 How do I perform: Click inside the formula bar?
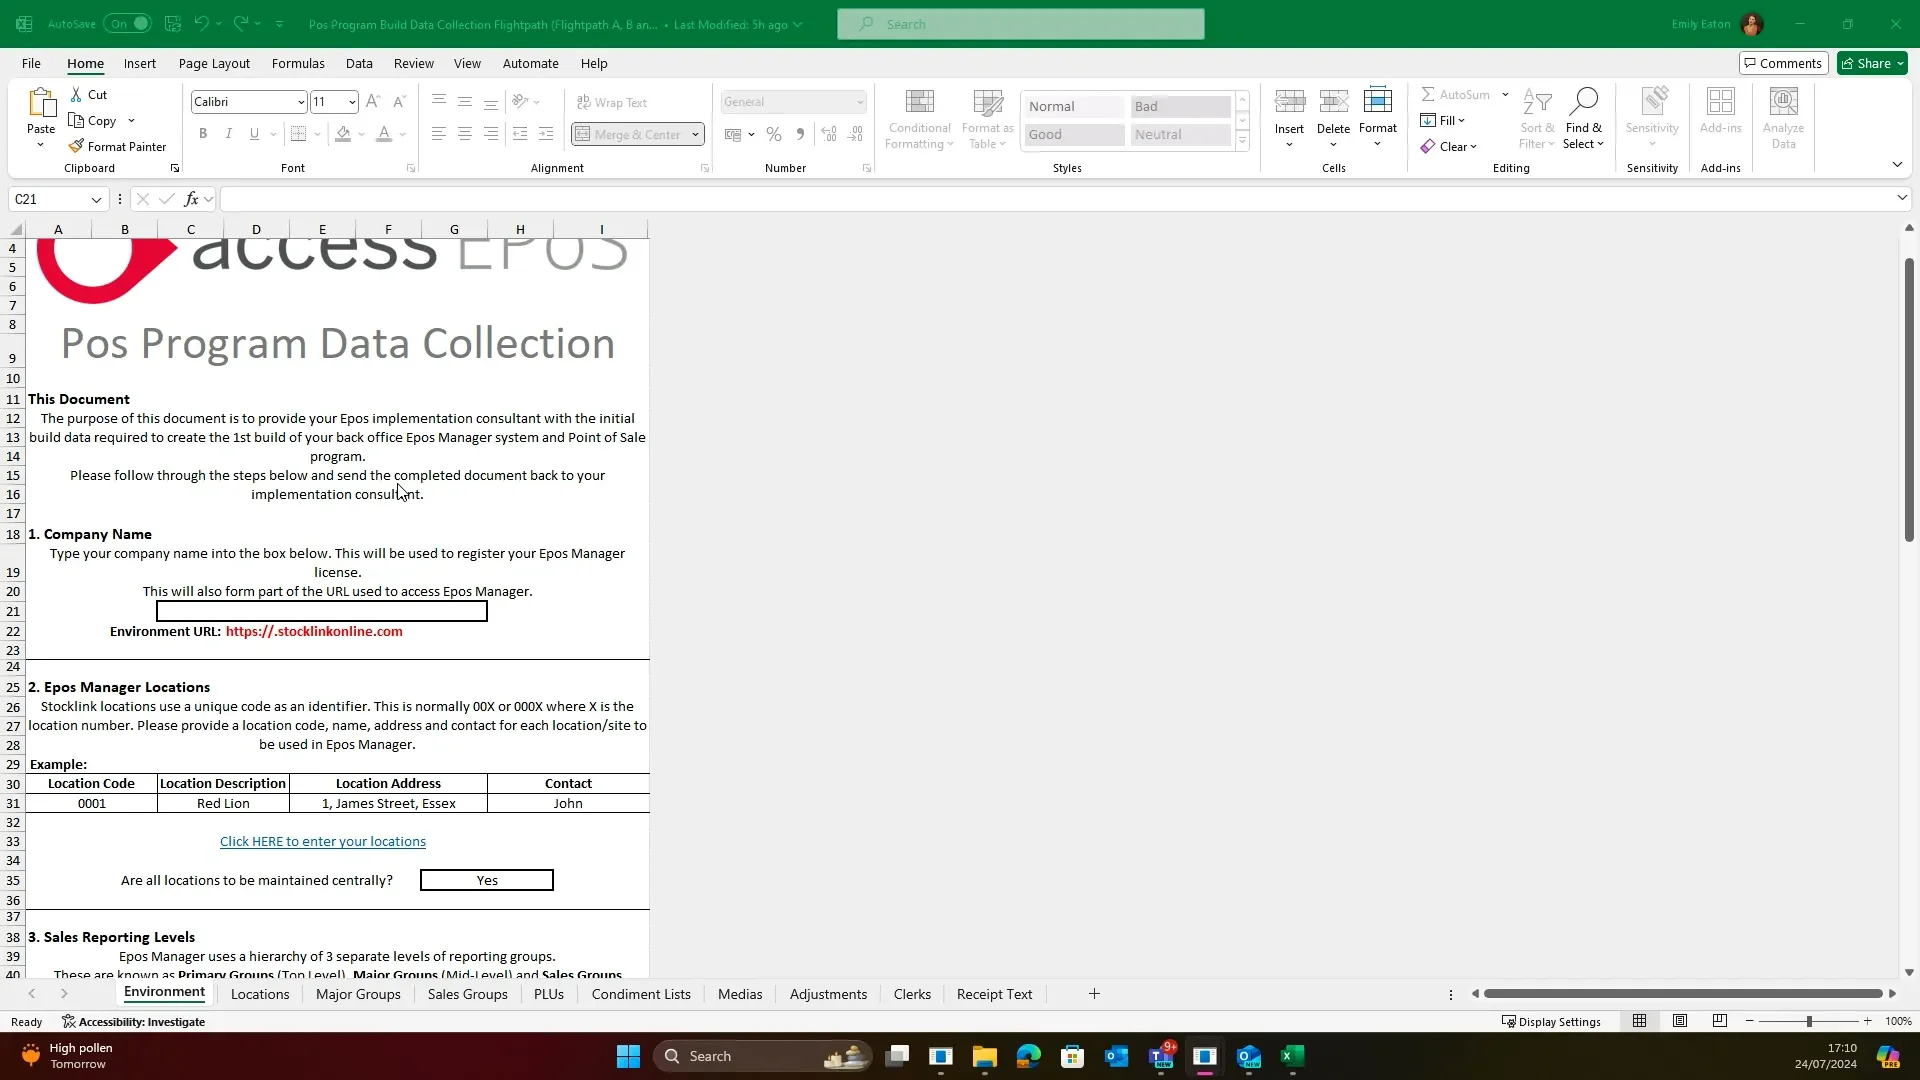pos(700,199)
